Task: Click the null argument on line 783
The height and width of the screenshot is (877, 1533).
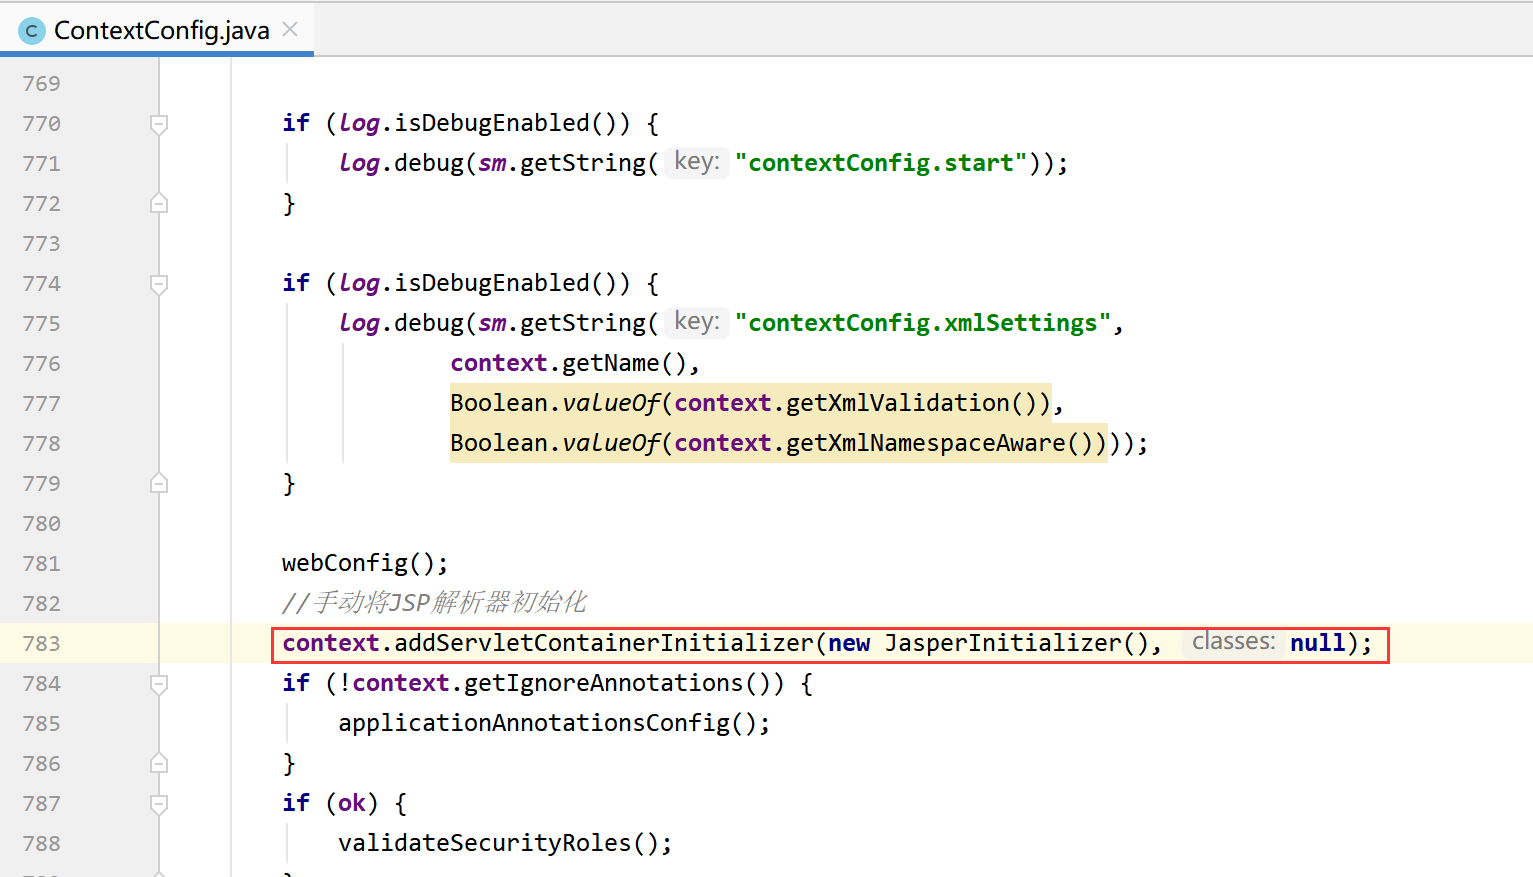Action: [1317, 643]
